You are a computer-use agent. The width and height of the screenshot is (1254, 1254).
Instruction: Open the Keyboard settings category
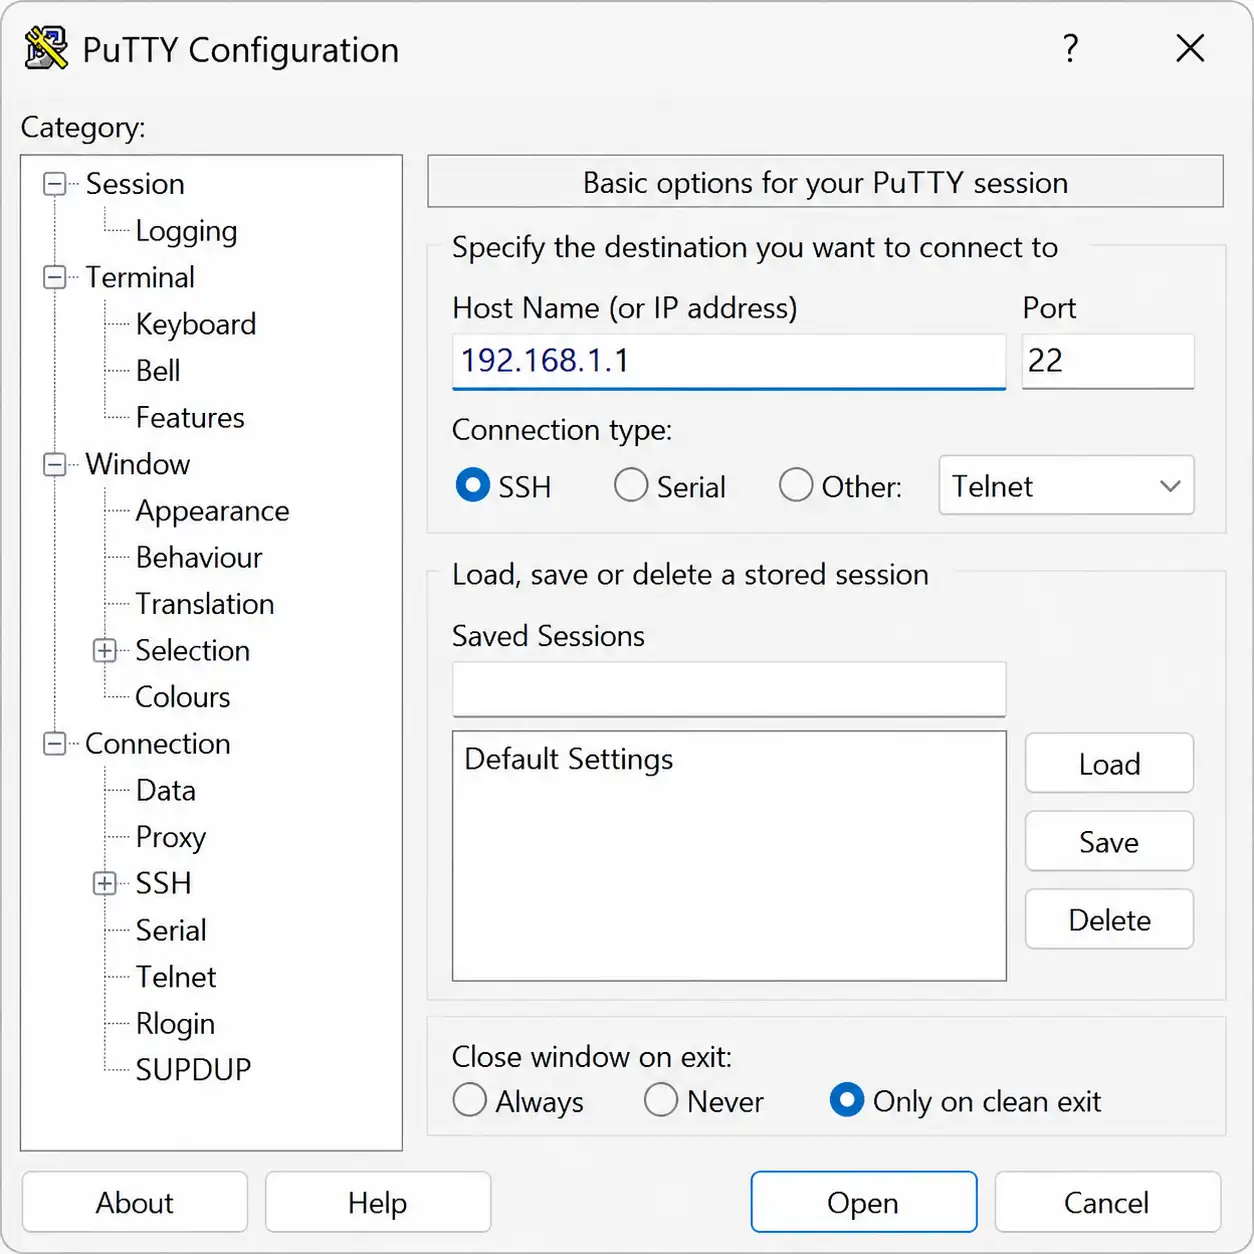click(196, 324)
